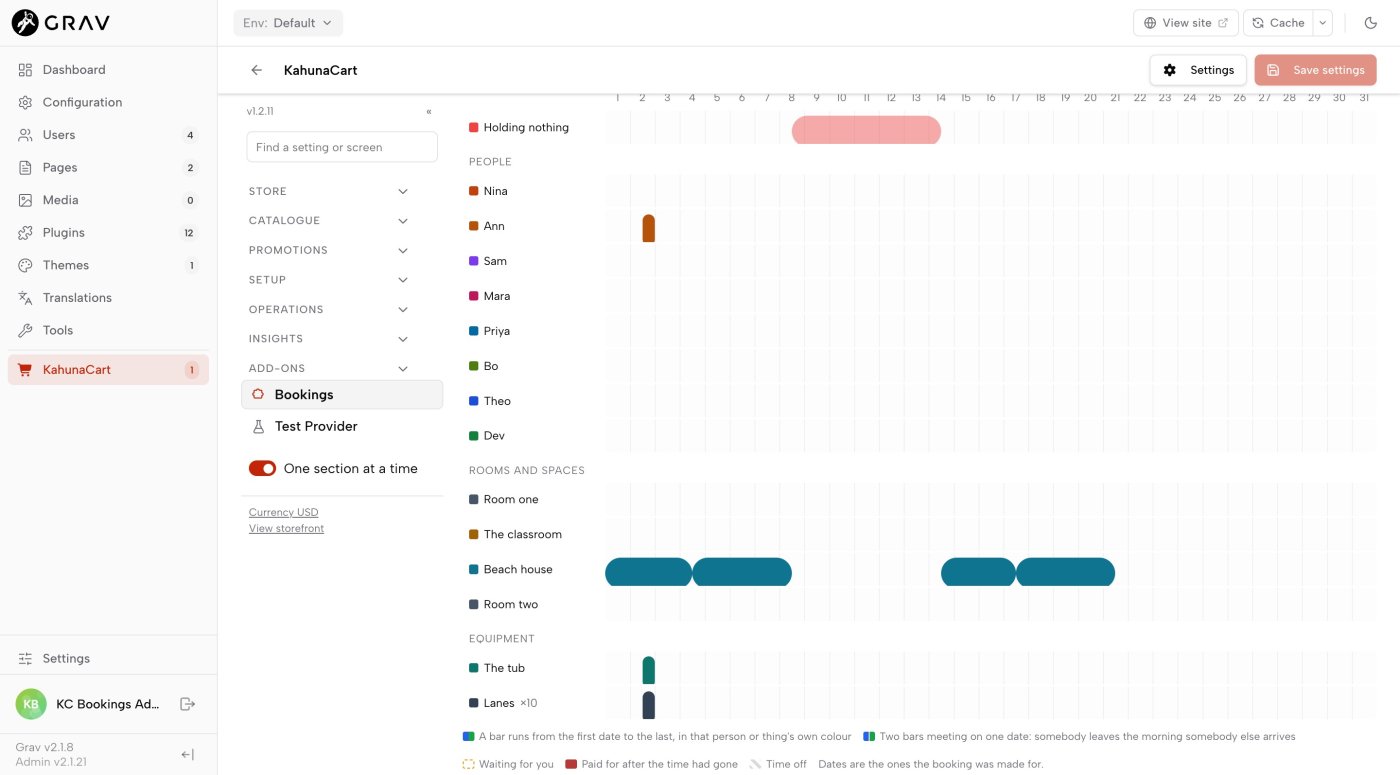1400x775 pixels.
Task: Open Dashboard via its sidebar icon
Action: tap(25, 70)
